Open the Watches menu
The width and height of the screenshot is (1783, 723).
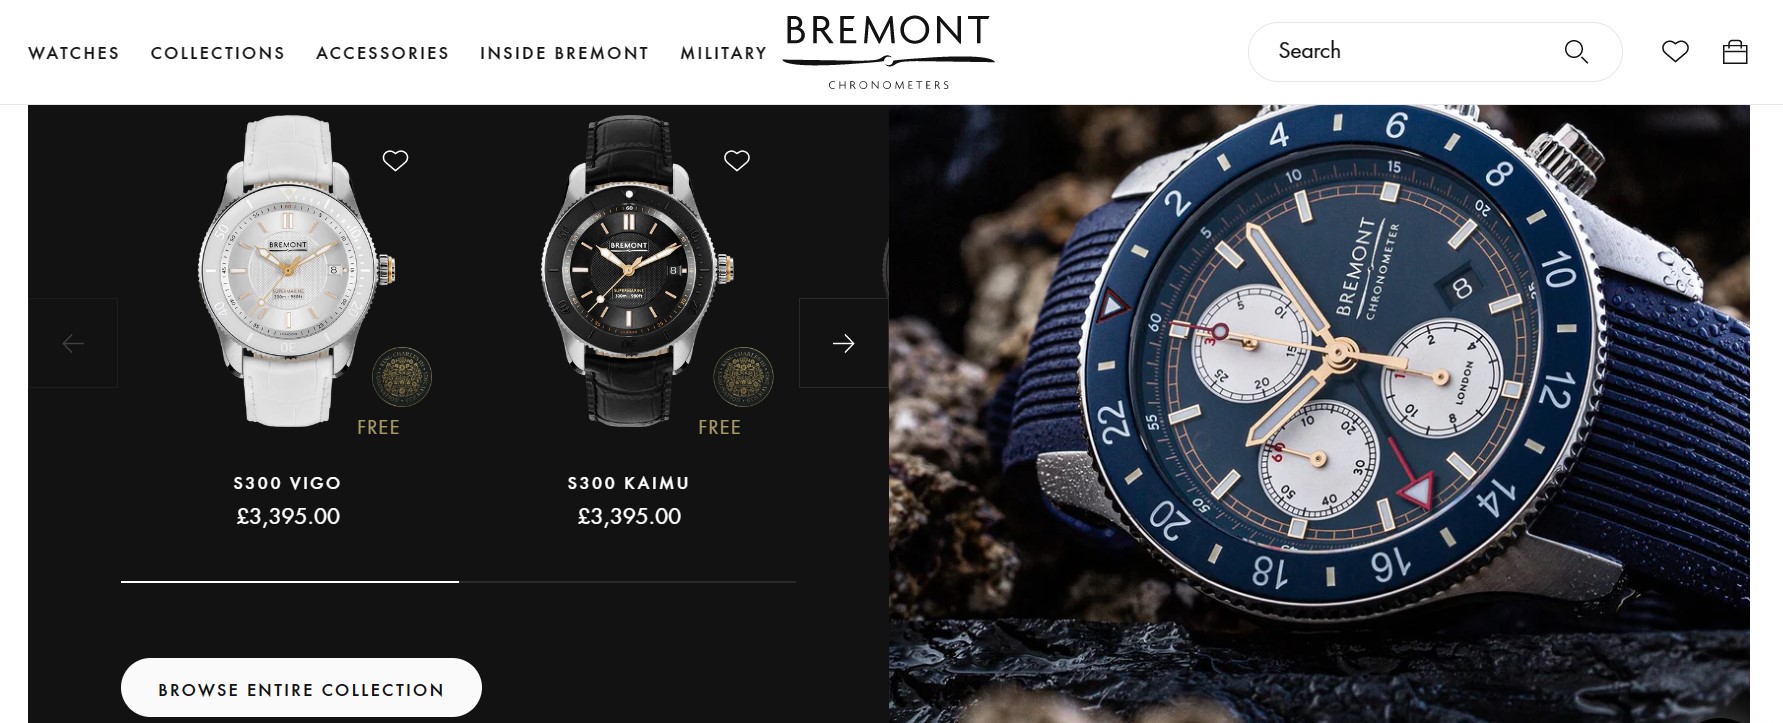[x=74, y=53]
